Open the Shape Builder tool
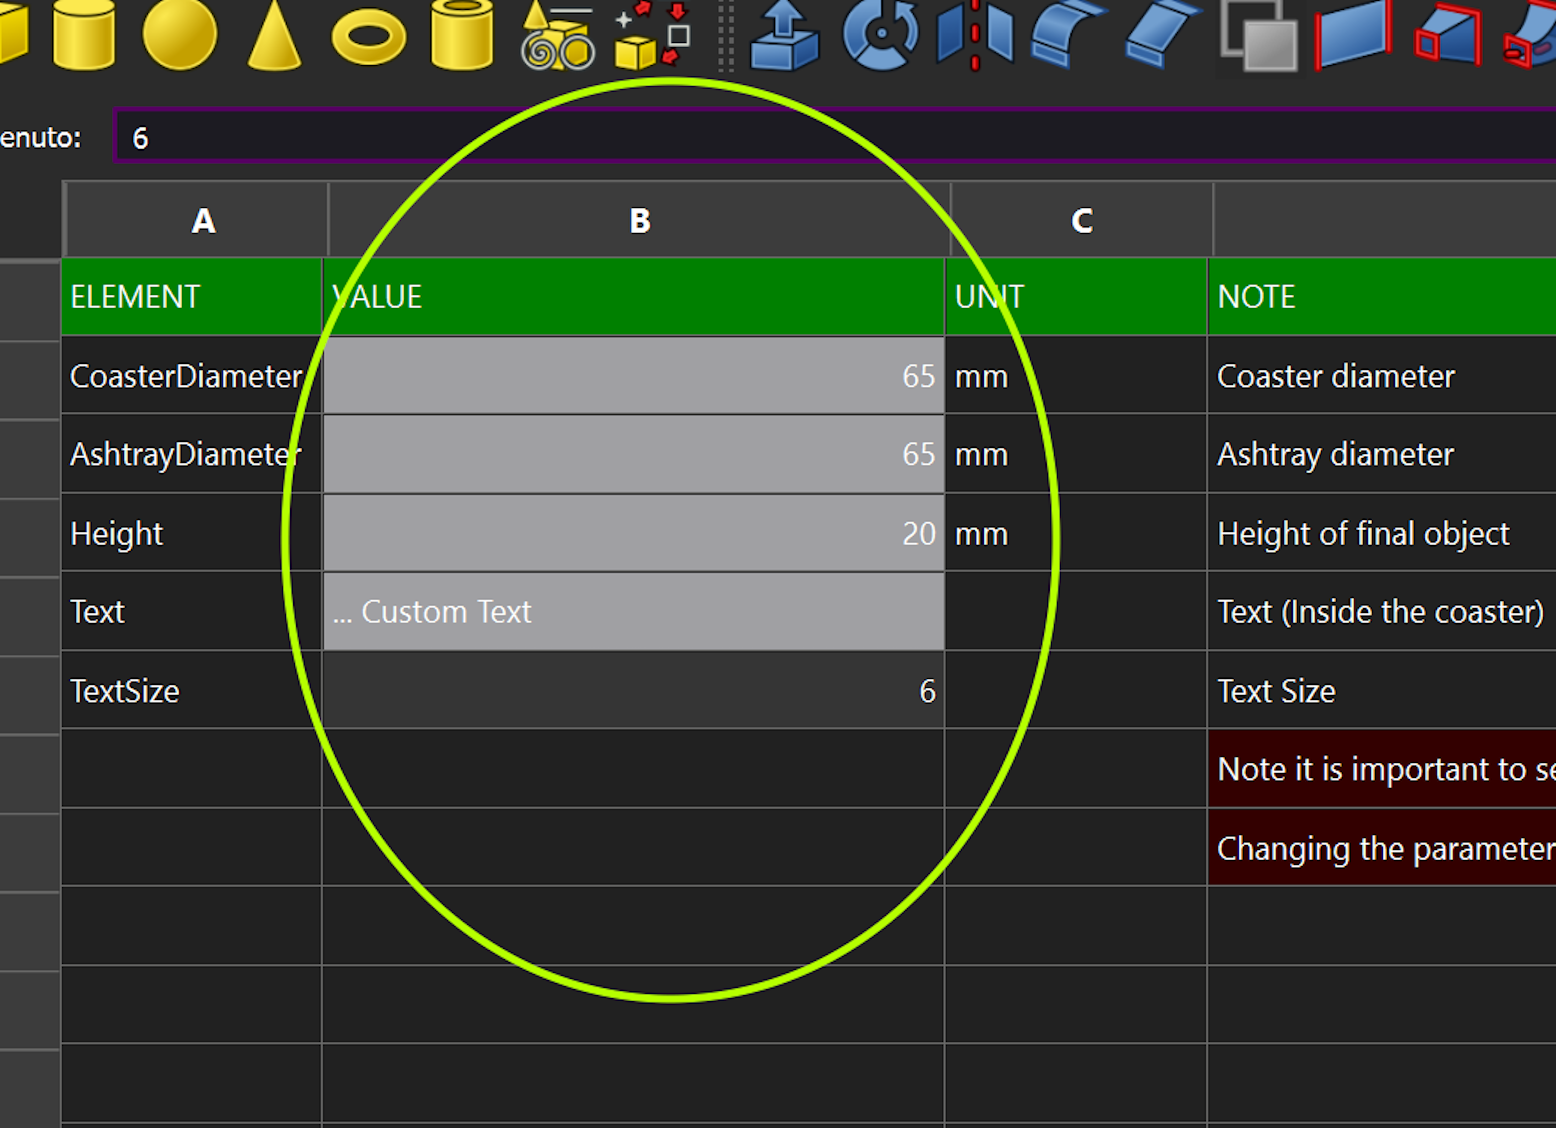 point(653,36)
